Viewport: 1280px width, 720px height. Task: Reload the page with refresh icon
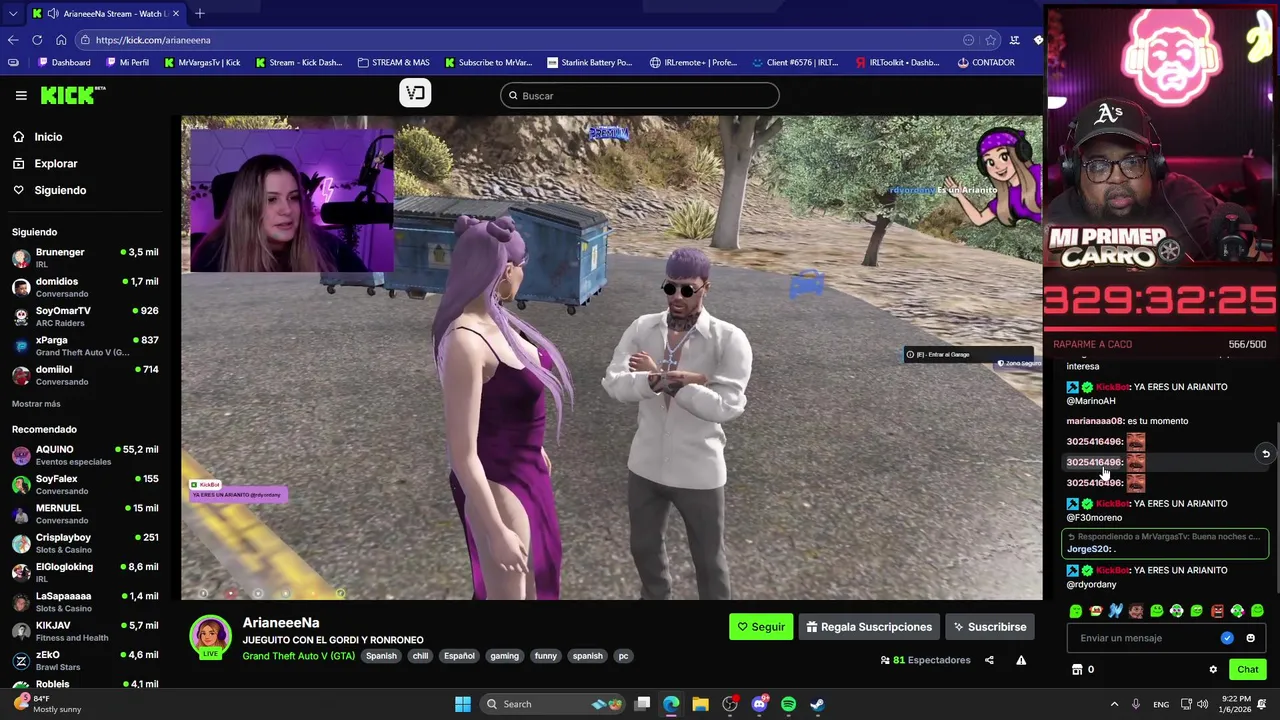click(37, 40)
